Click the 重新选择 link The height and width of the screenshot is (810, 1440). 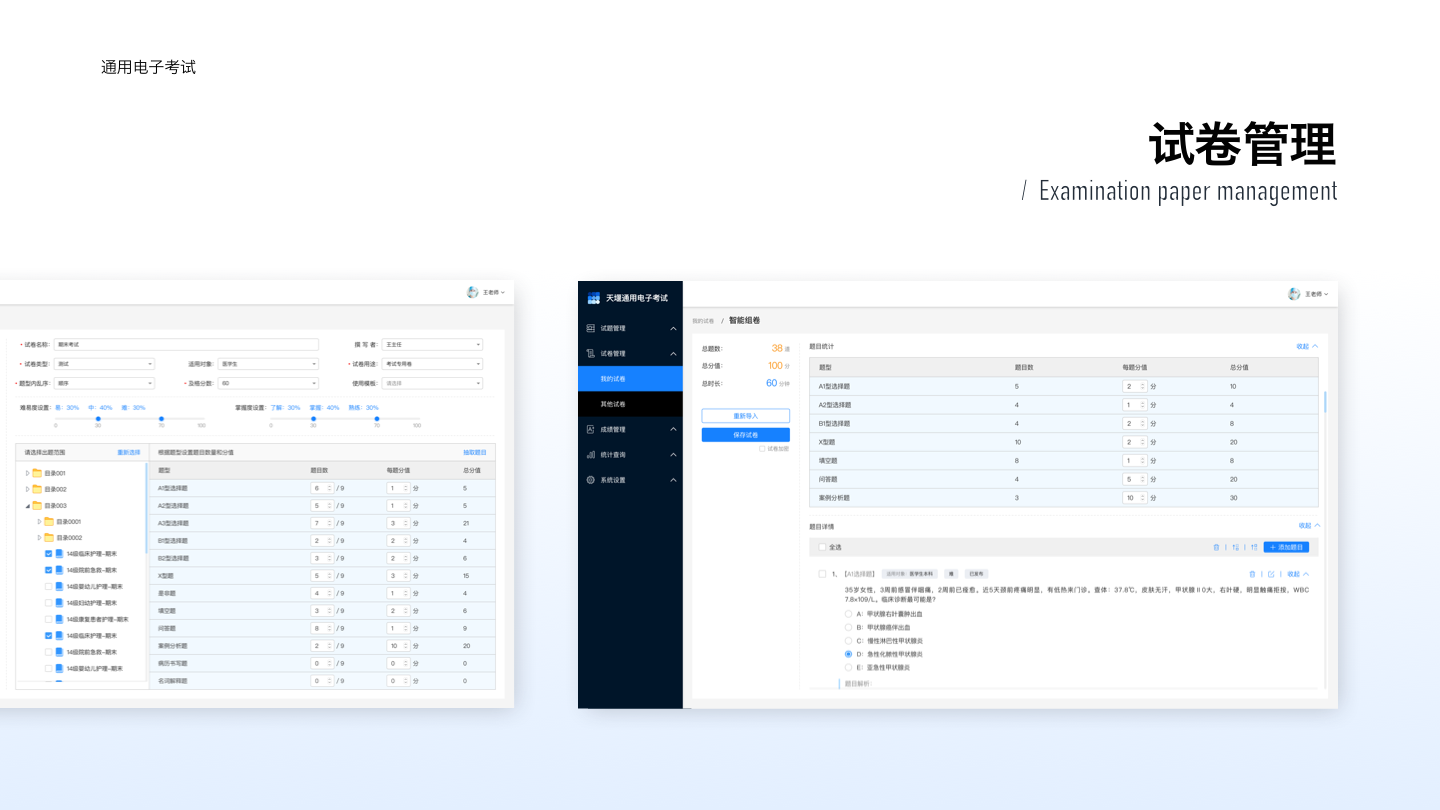coord(129,452)
